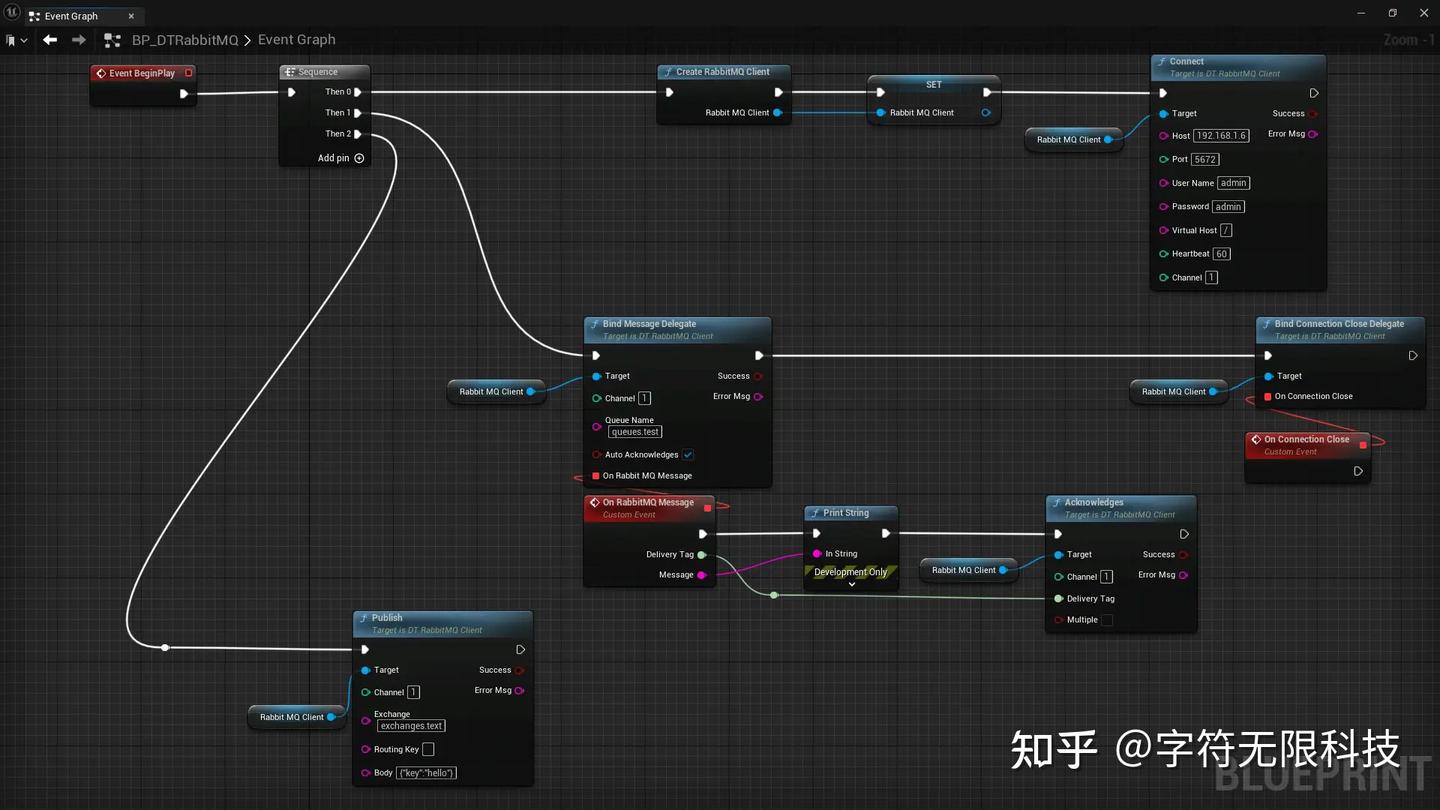Click the Then 2 output pin
Image resolution: width=1440 pixels, height=810 pixels.
point(357,134)
